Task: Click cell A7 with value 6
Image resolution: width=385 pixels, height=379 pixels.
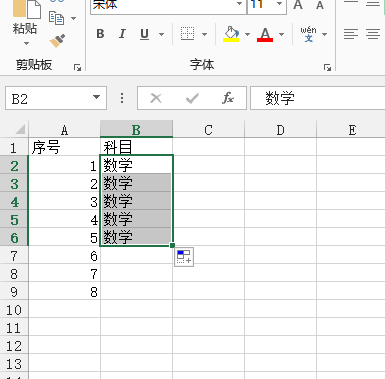Action: click(x=64, y=255)
